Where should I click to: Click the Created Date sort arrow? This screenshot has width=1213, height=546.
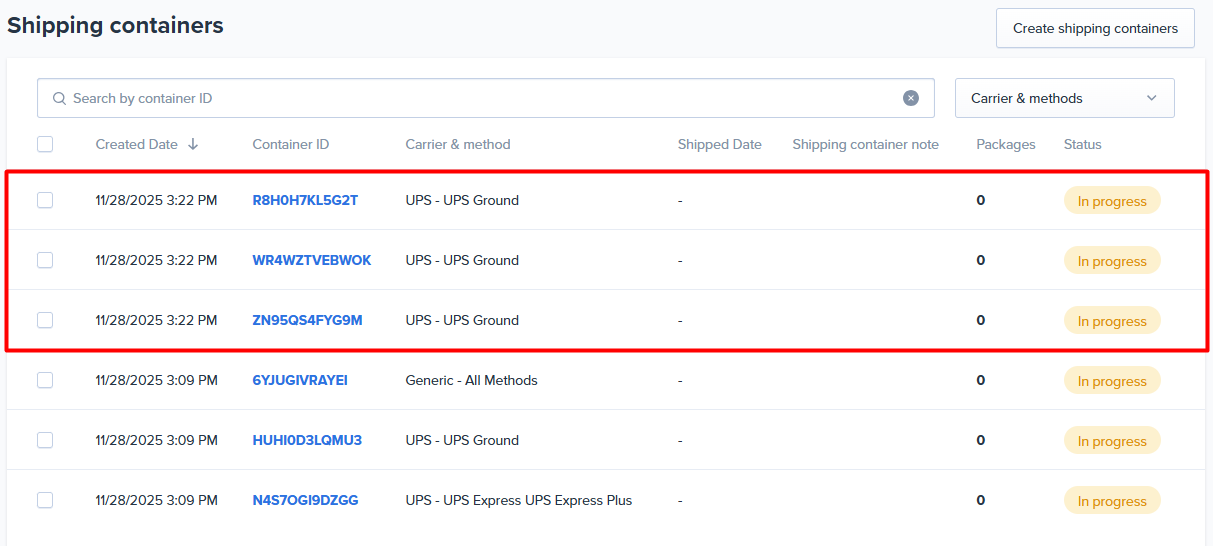tap(193, 144)
